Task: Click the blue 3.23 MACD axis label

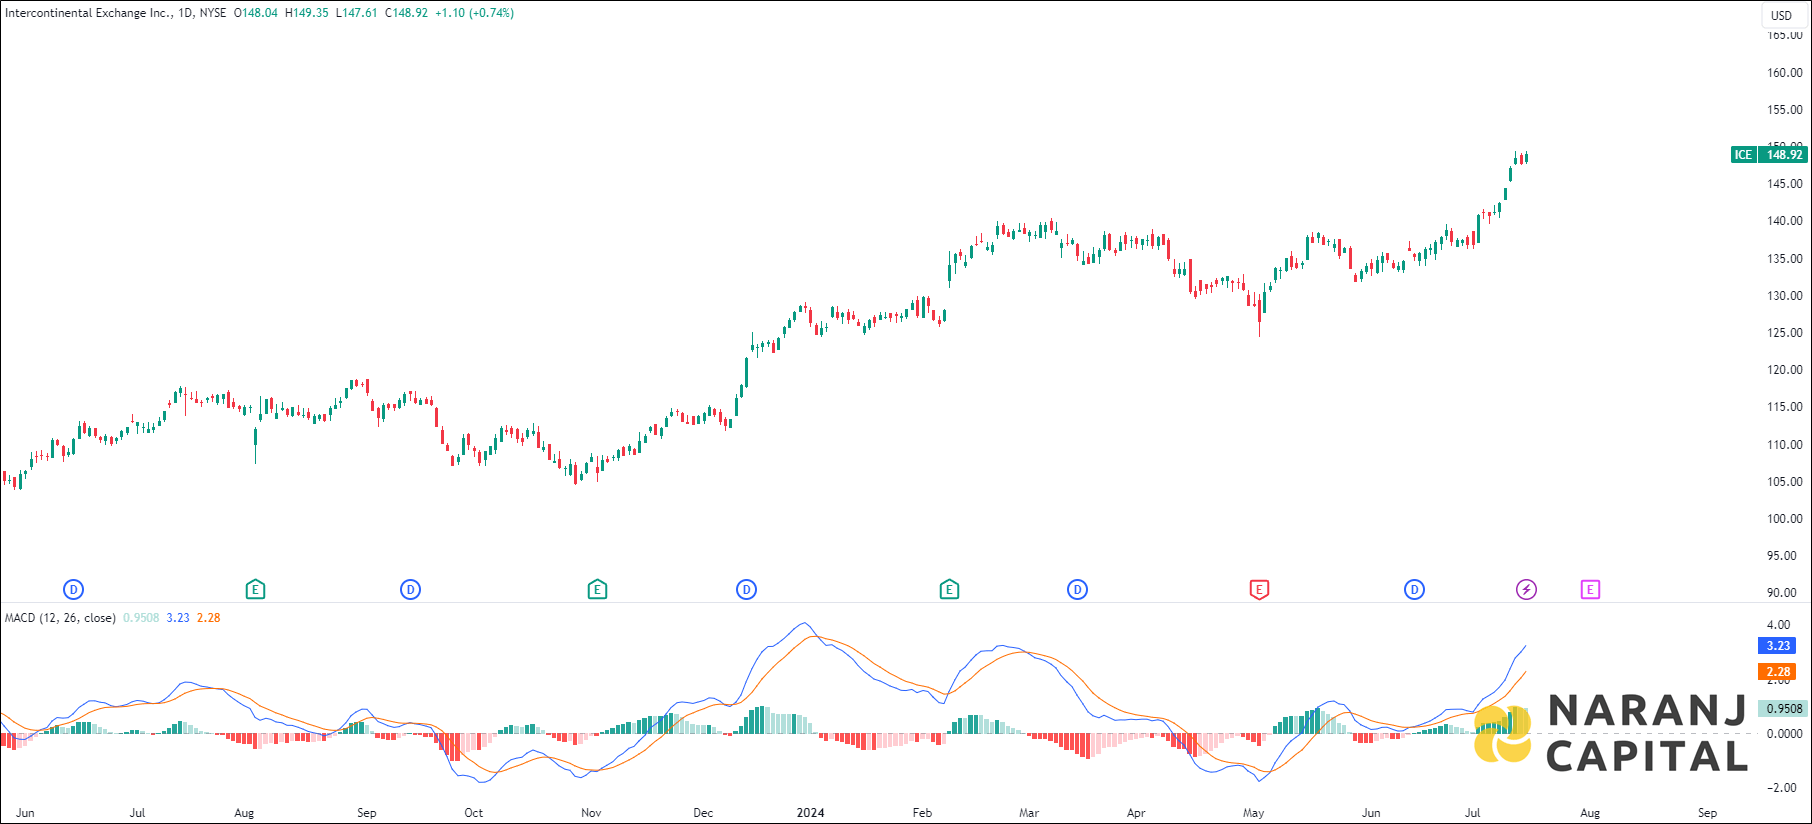Action: coord(1777,646)
